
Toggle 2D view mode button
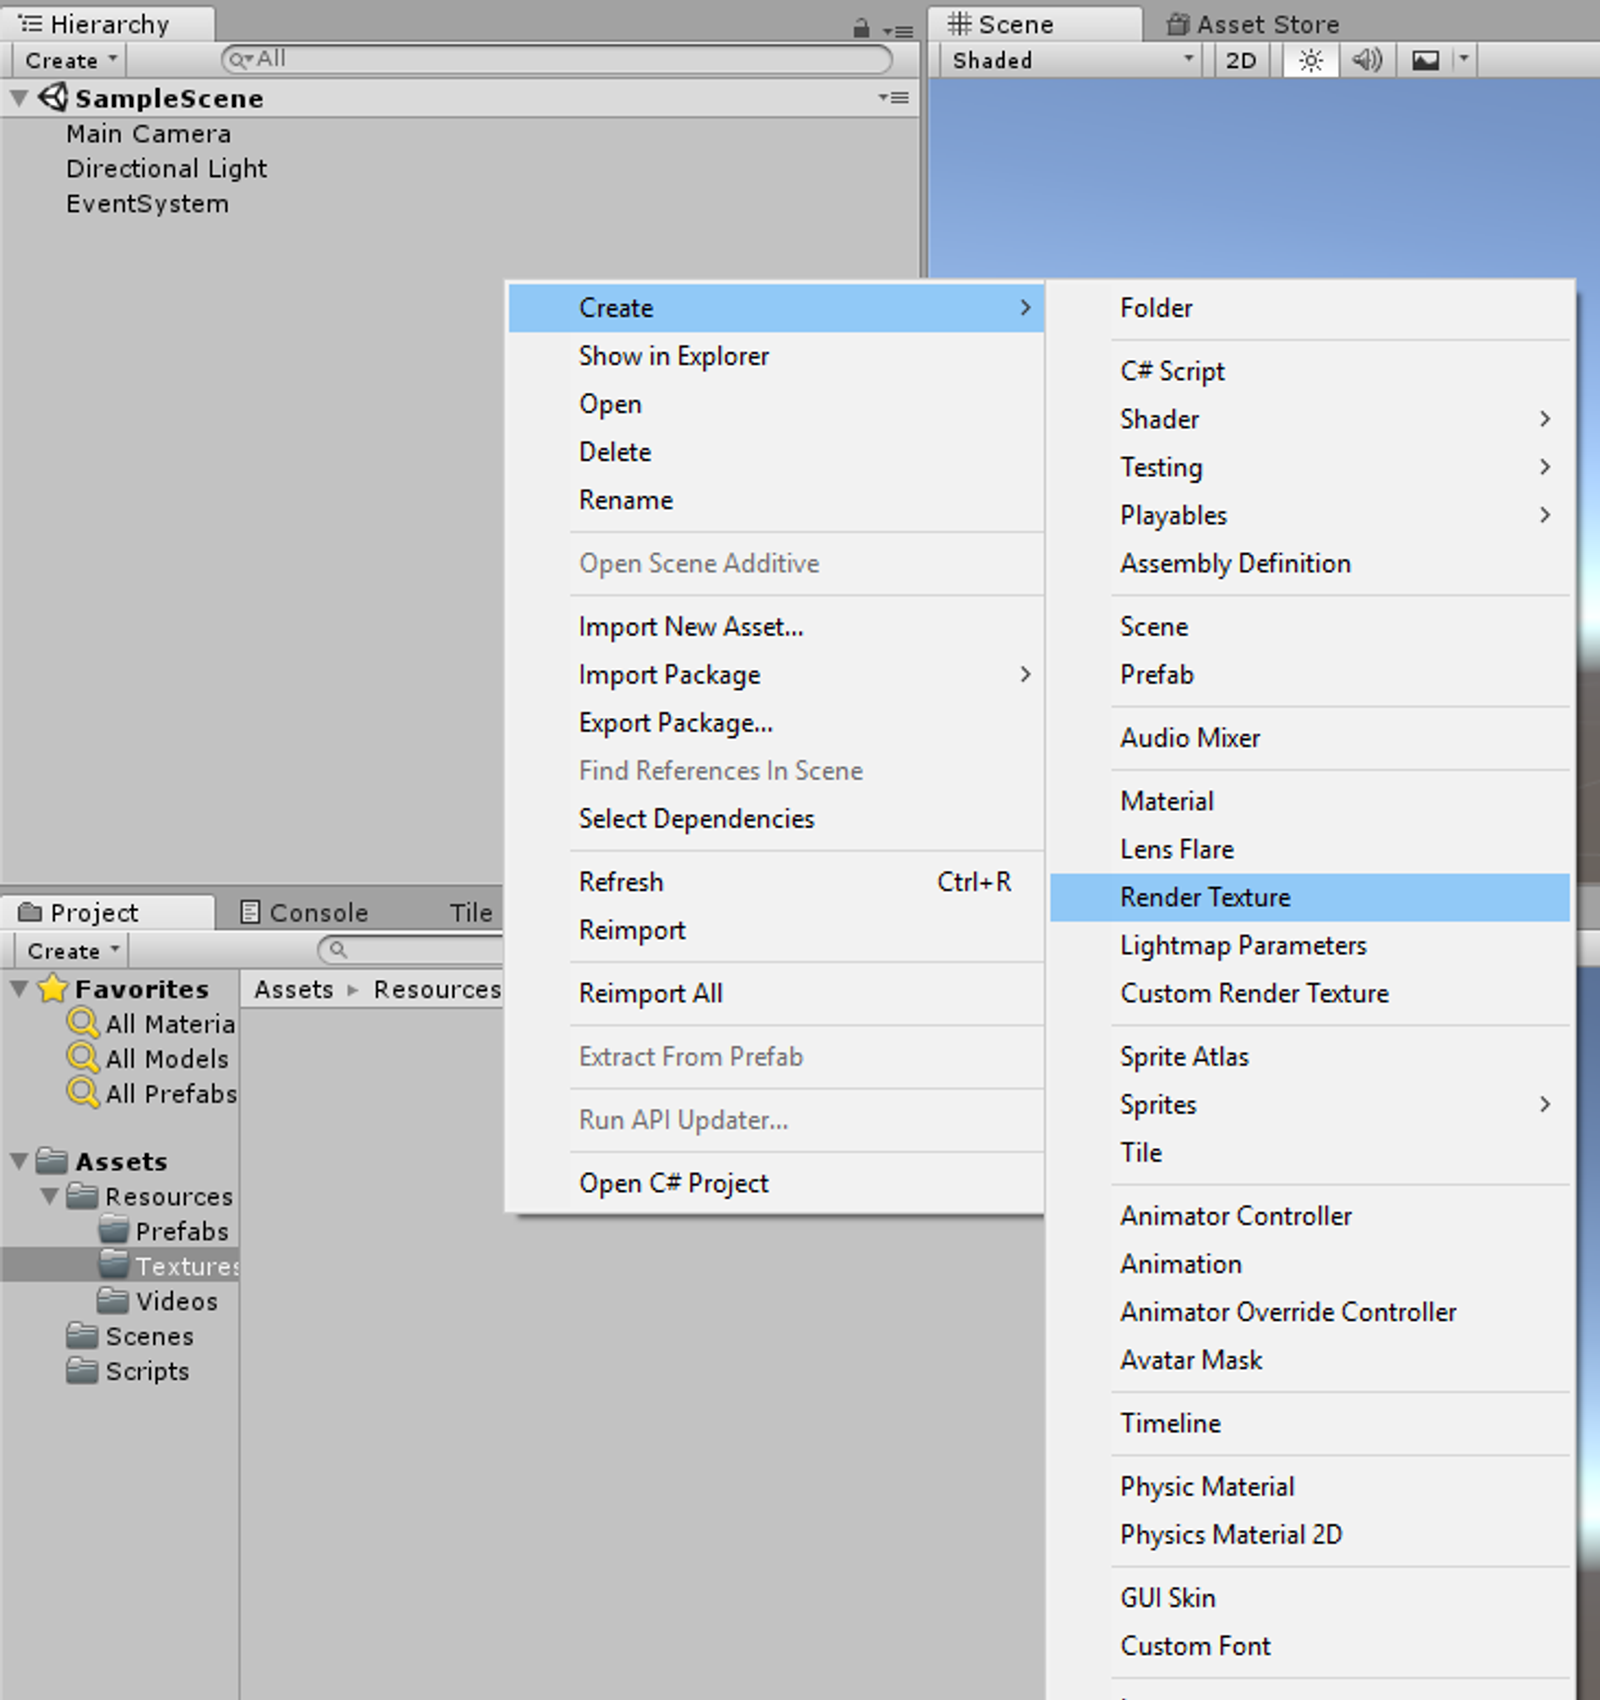pyautogui.click(x=1241, y=61)
